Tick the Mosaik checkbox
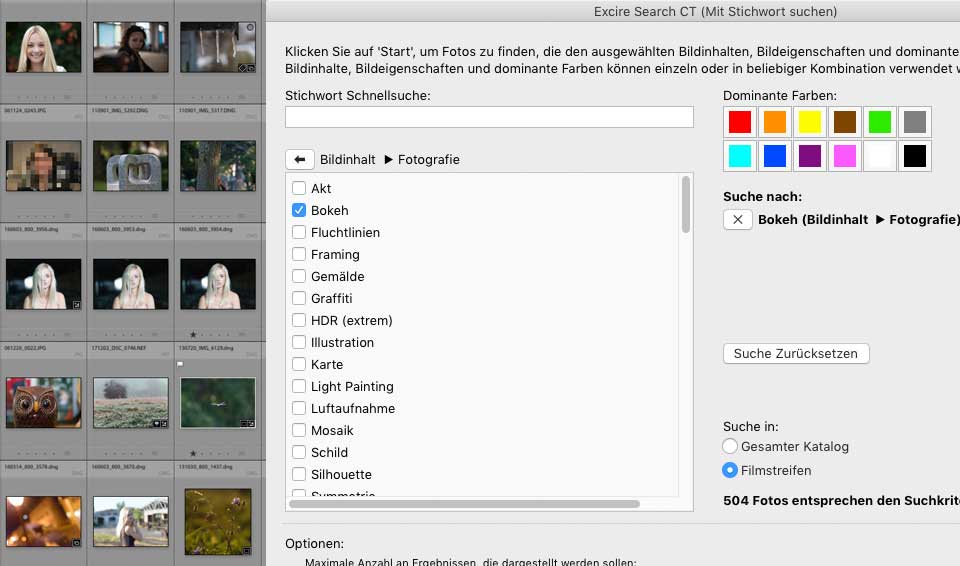Viewport: 960px width, 566px height. pyautogui.click(x=299, y=431)
